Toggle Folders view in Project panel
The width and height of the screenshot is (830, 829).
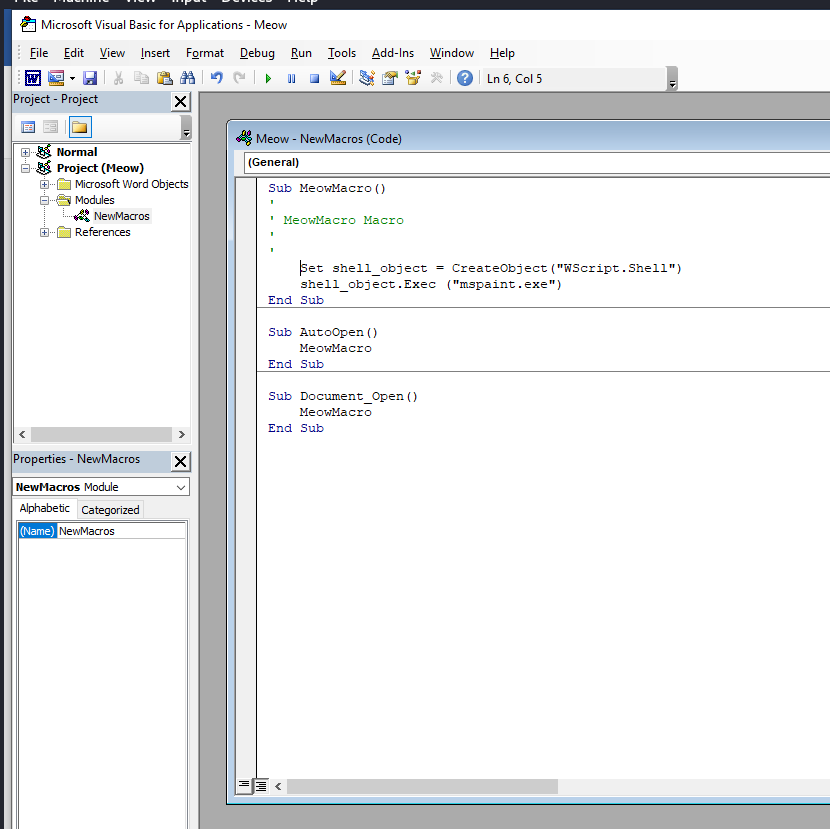point(80,127)
